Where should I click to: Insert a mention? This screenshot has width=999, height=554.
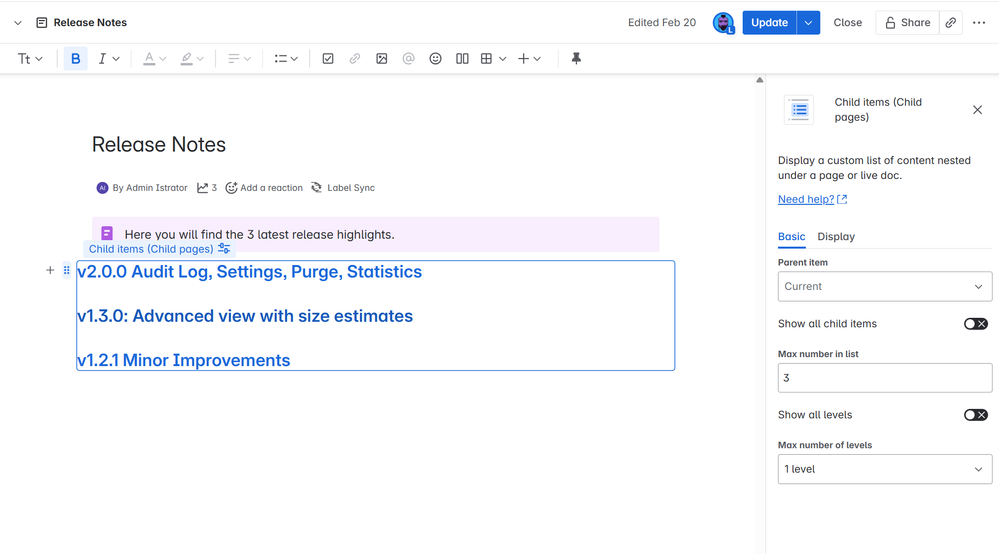(408, 59)
